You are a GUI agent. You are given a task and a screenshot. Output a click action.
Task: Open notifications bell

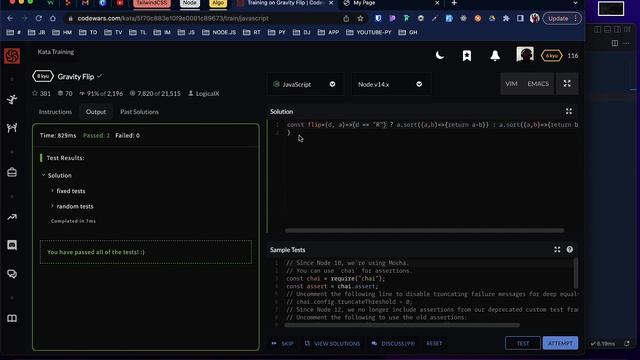tap(495, 56)
